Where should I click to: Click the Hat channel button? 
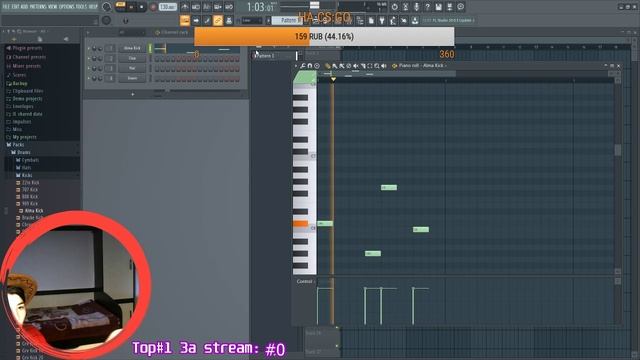pos(132,68)
